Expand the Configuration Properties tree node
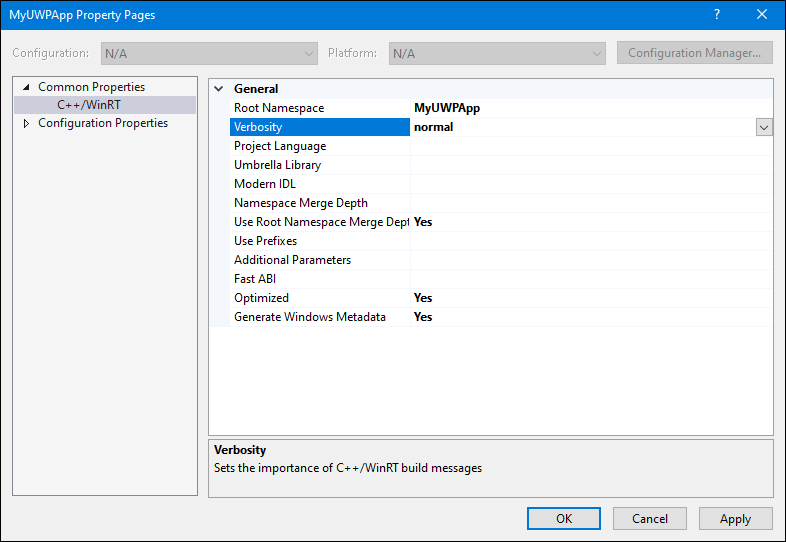 [x=26, y=123]
